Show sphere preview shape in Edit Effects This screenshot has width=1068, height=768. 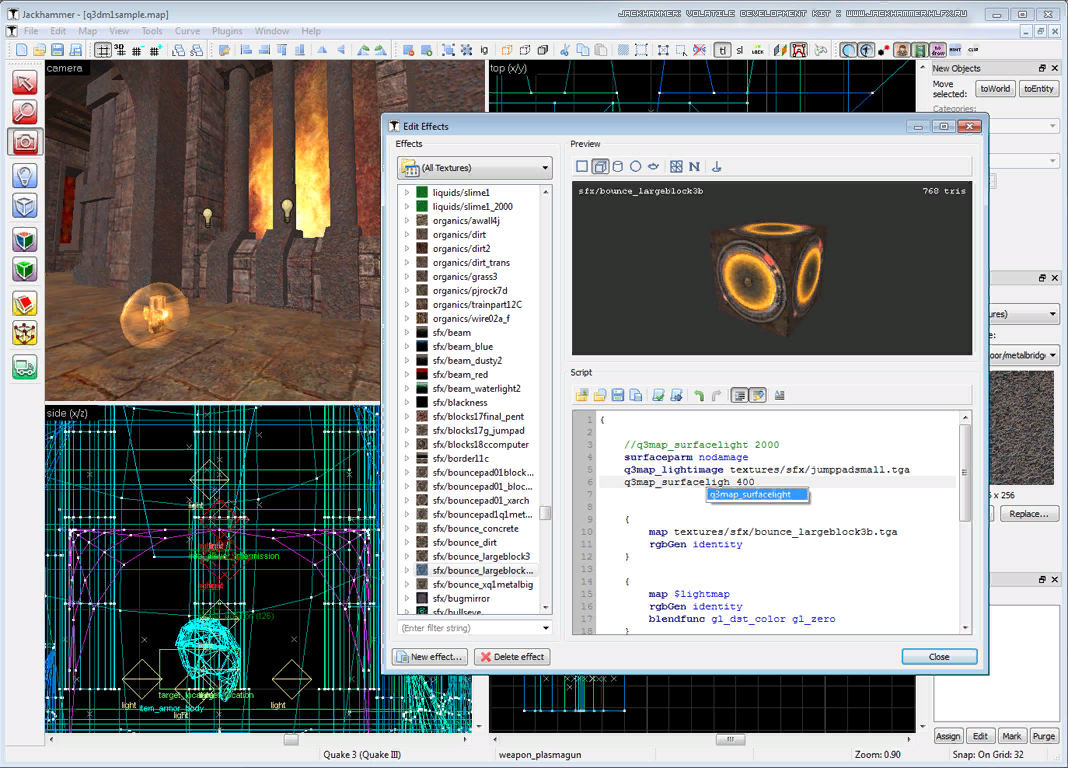click(x=635, y=166)
